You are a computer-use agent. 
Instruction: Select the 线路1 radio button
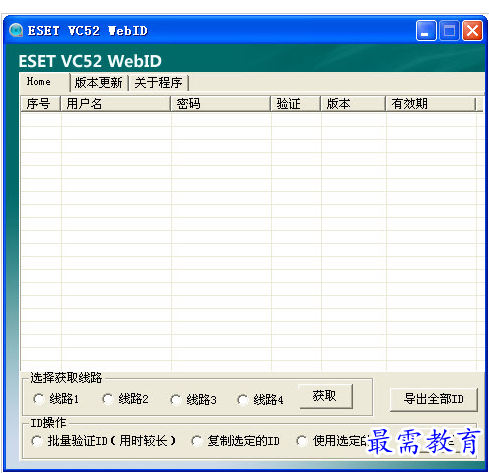tap(39, 399)
